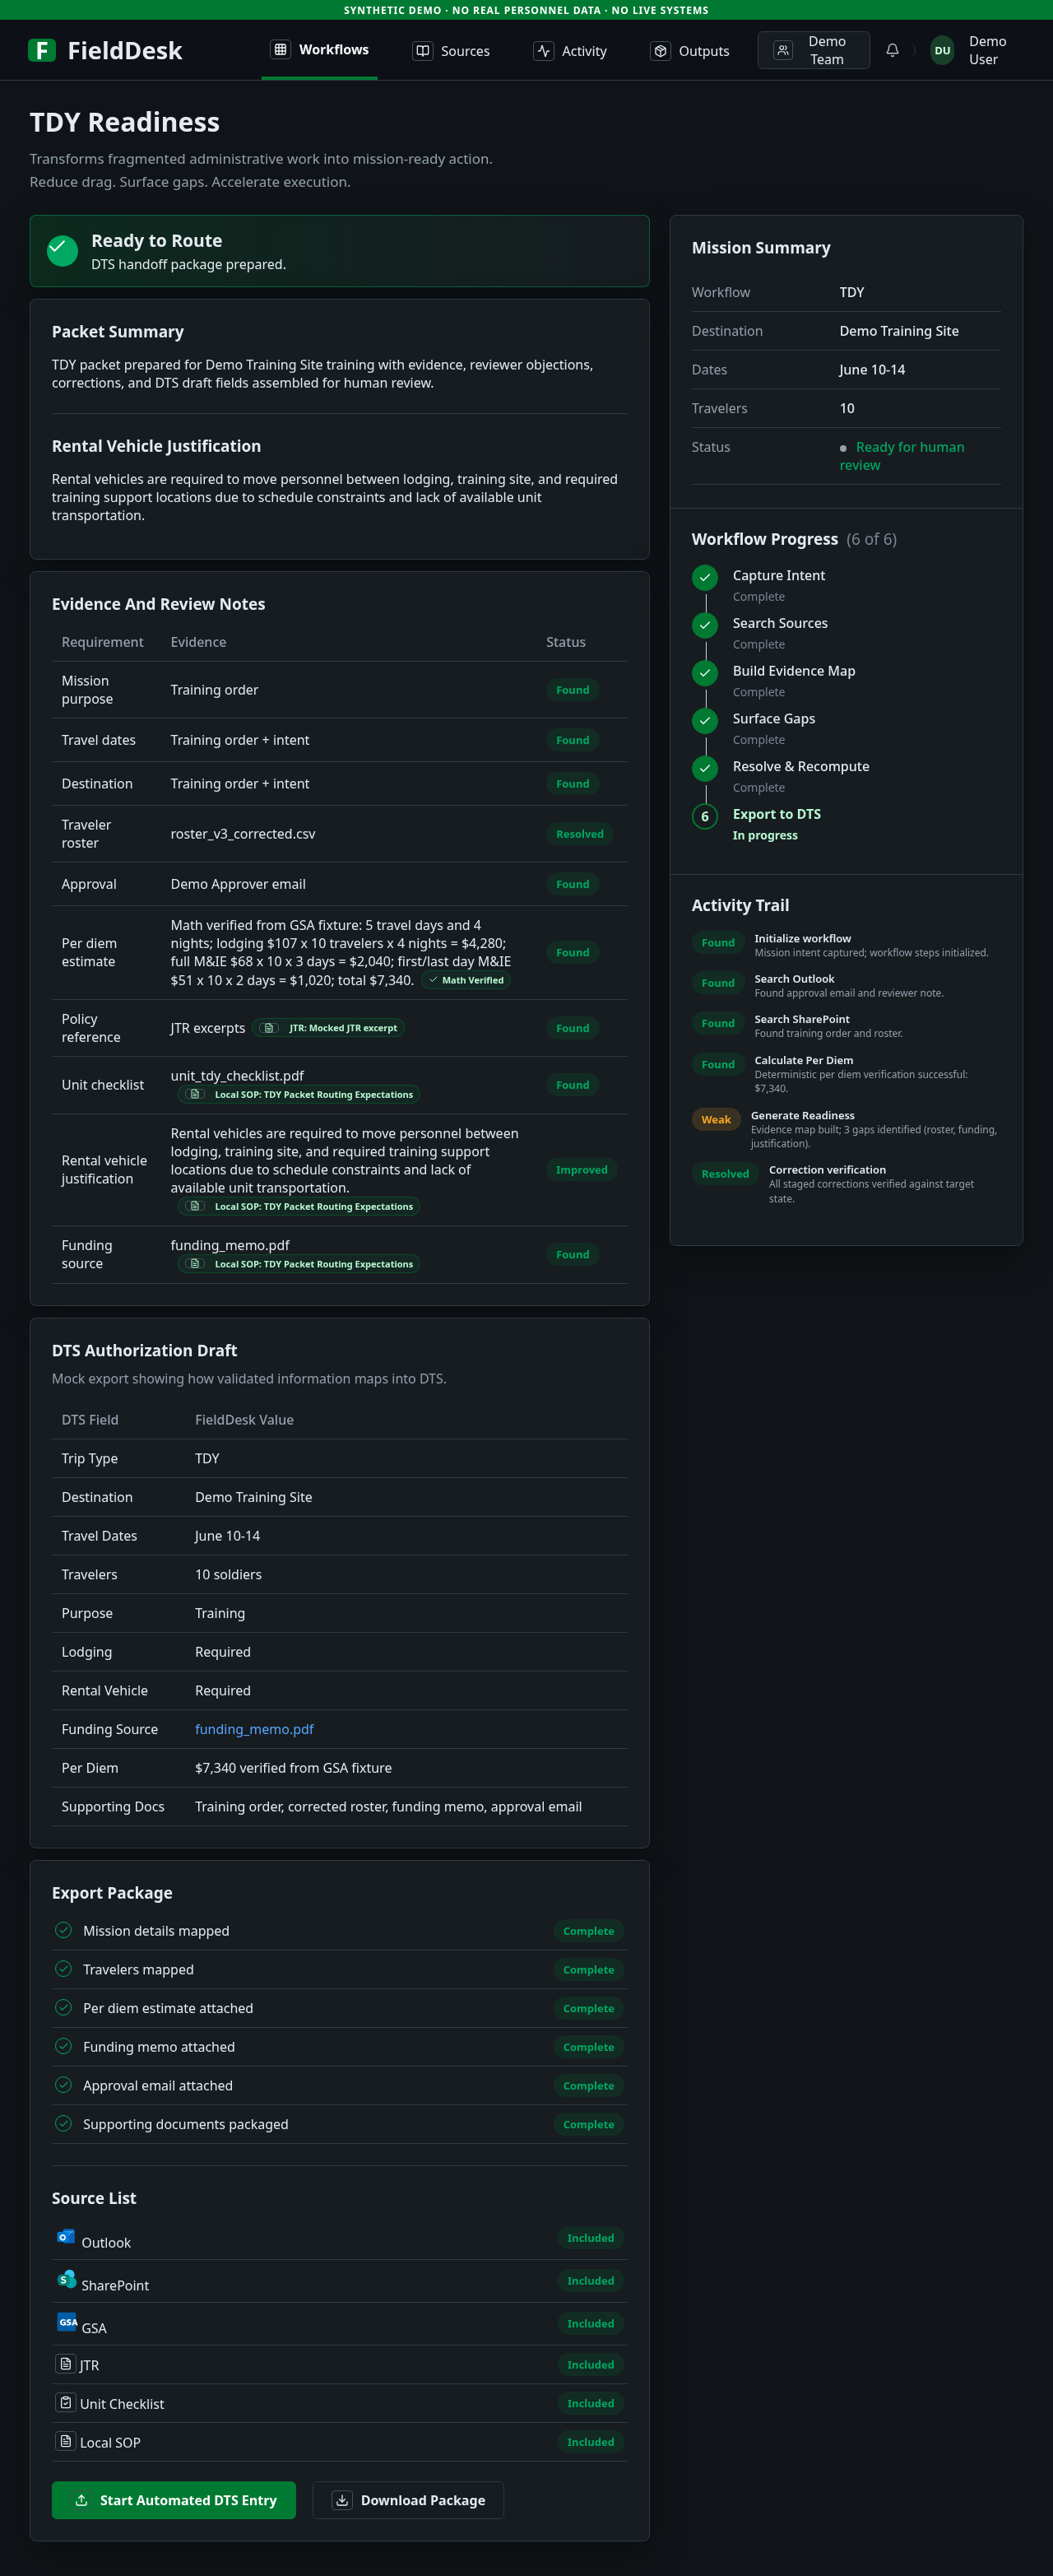This screenshot has height=2576, width=1053.
Task: Click the Download Package button
Action: tap(408, 2500)
